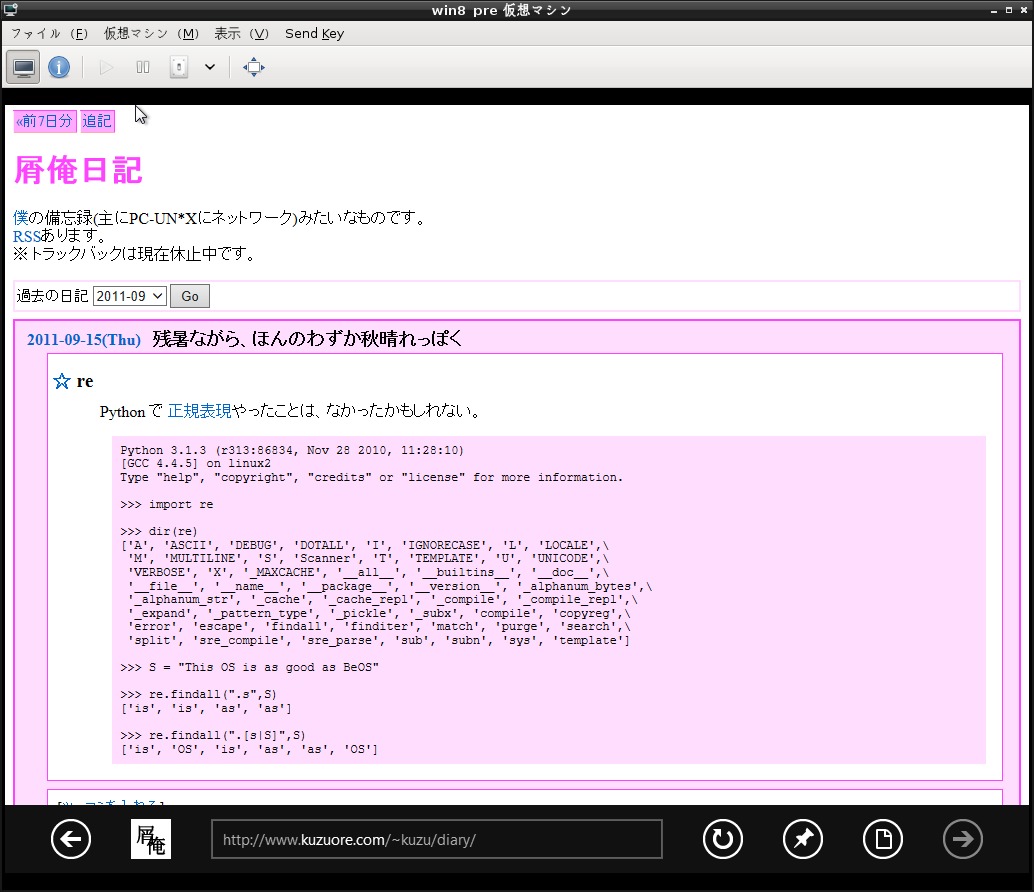This screenshot has width=1034, height=892.
Task: Maximize the win8 pre virtual machine window
Action: pyautogui.click(x=1009, y=11)
